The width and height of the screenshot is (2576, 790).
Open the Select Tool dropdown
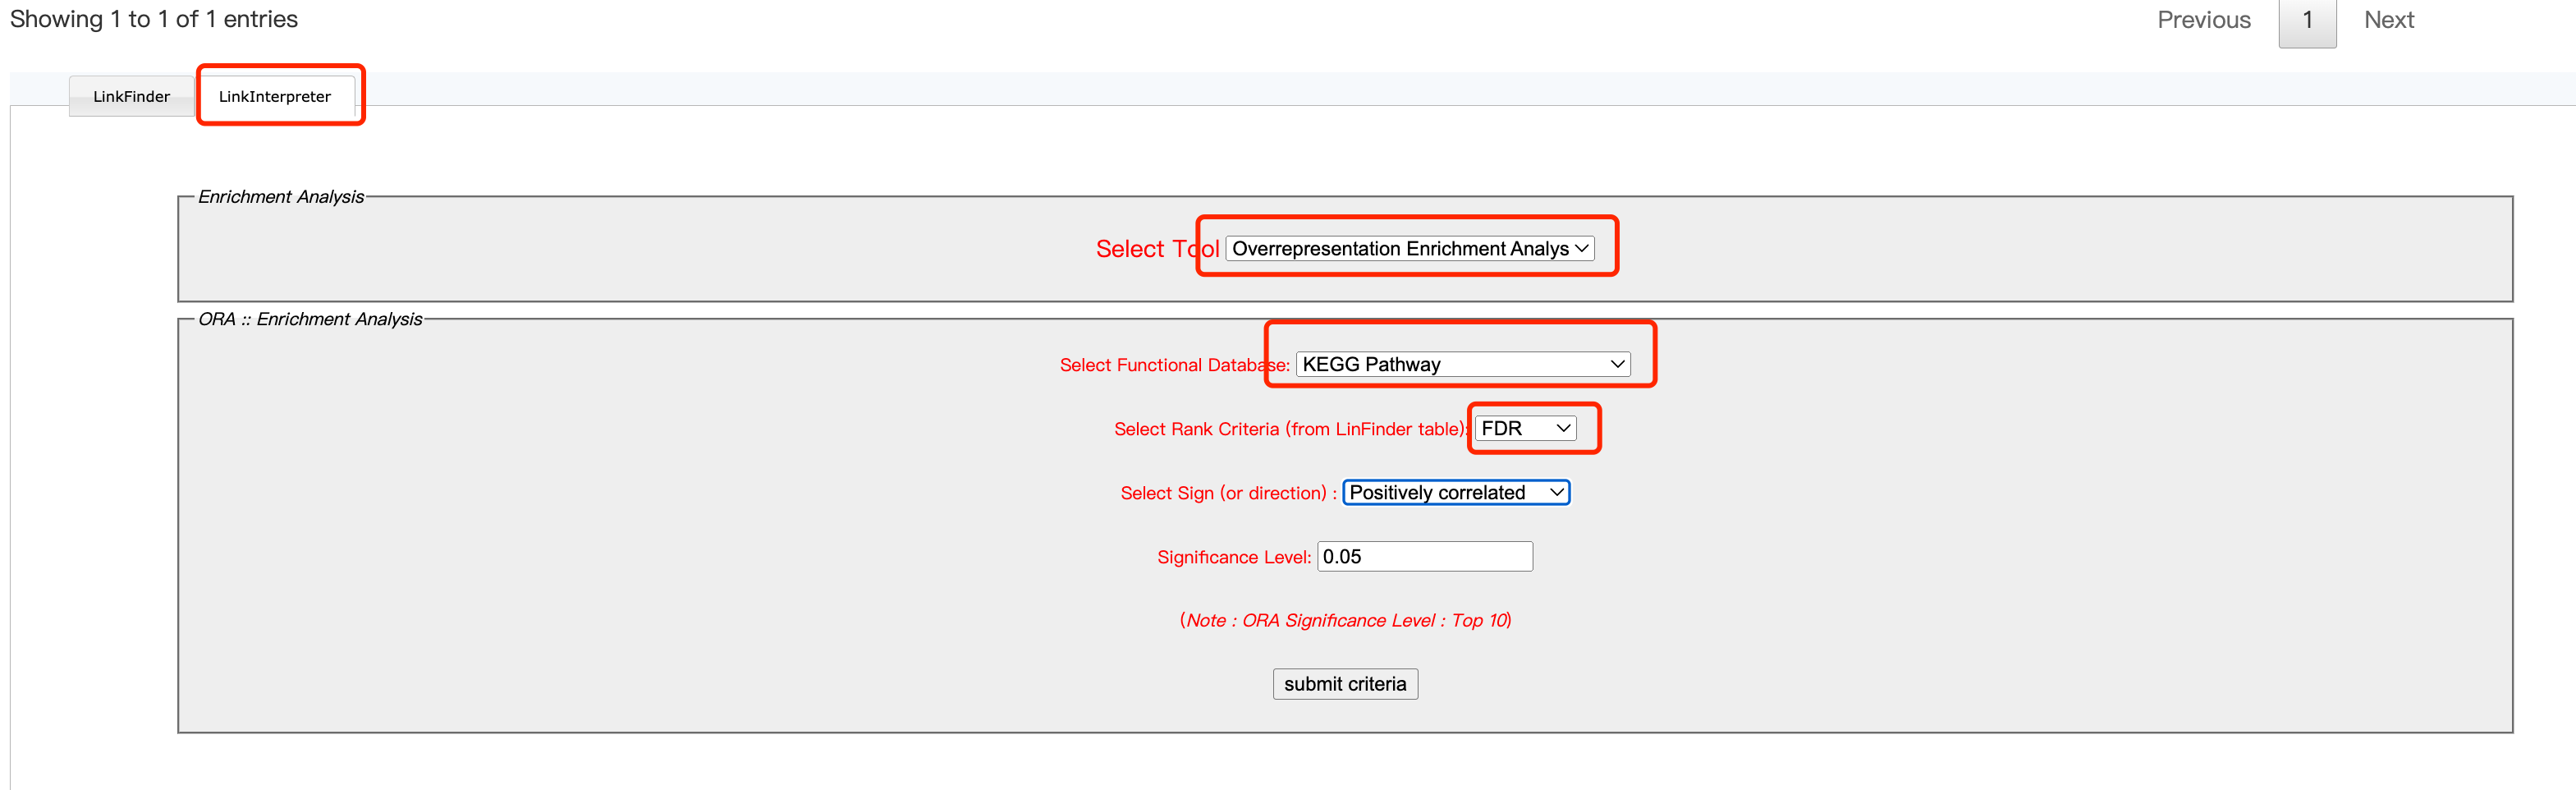pyautogui.click(x=1410, y=248)
